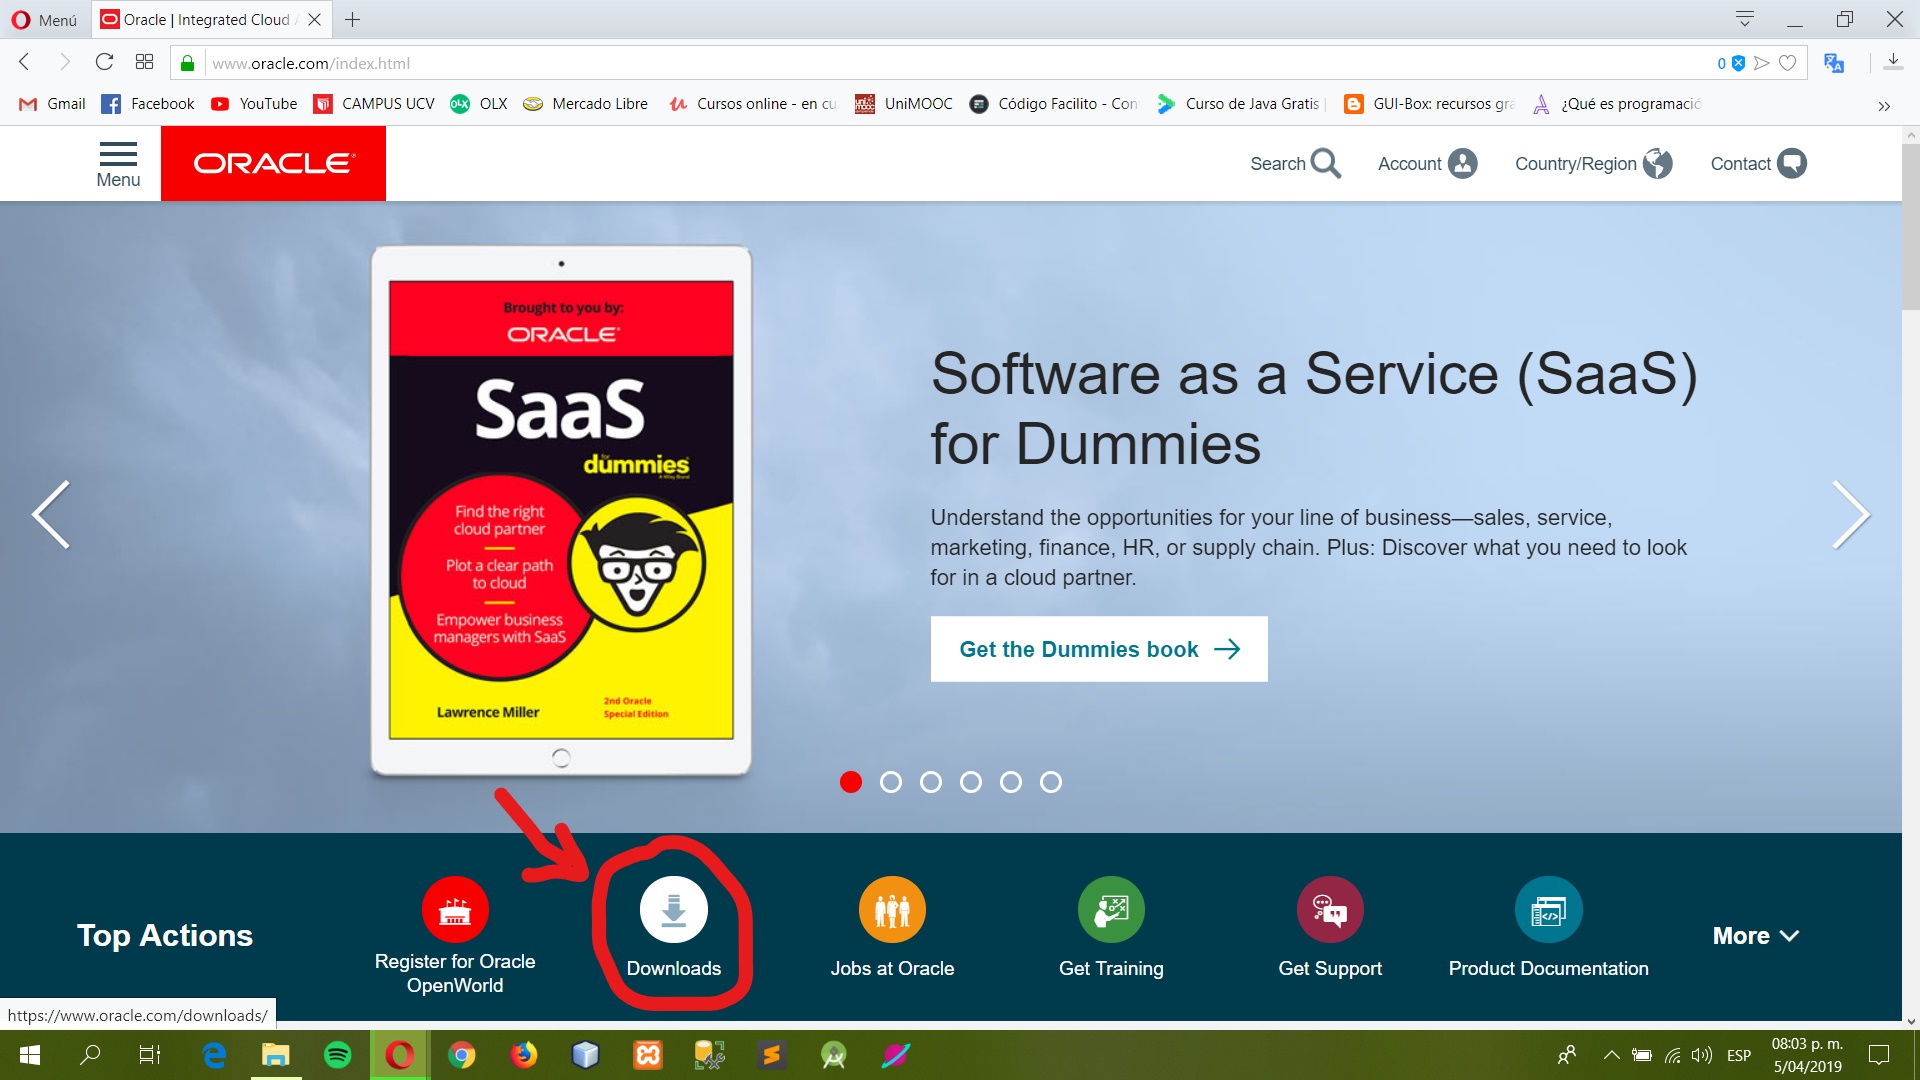Select the first carousel slide indicator dot
The image size is (1920, 1080).
[851, 783]
